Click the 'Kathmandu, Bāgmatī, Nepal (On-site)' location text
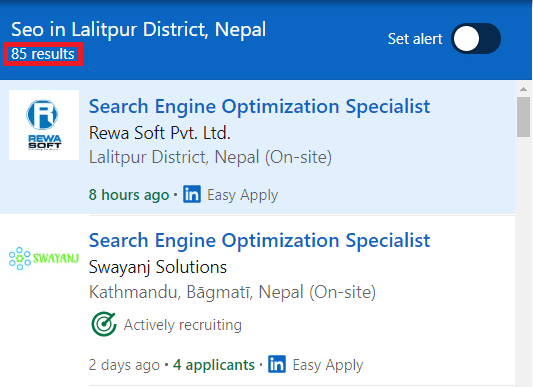The image size is (533, 387). [232, 292]
